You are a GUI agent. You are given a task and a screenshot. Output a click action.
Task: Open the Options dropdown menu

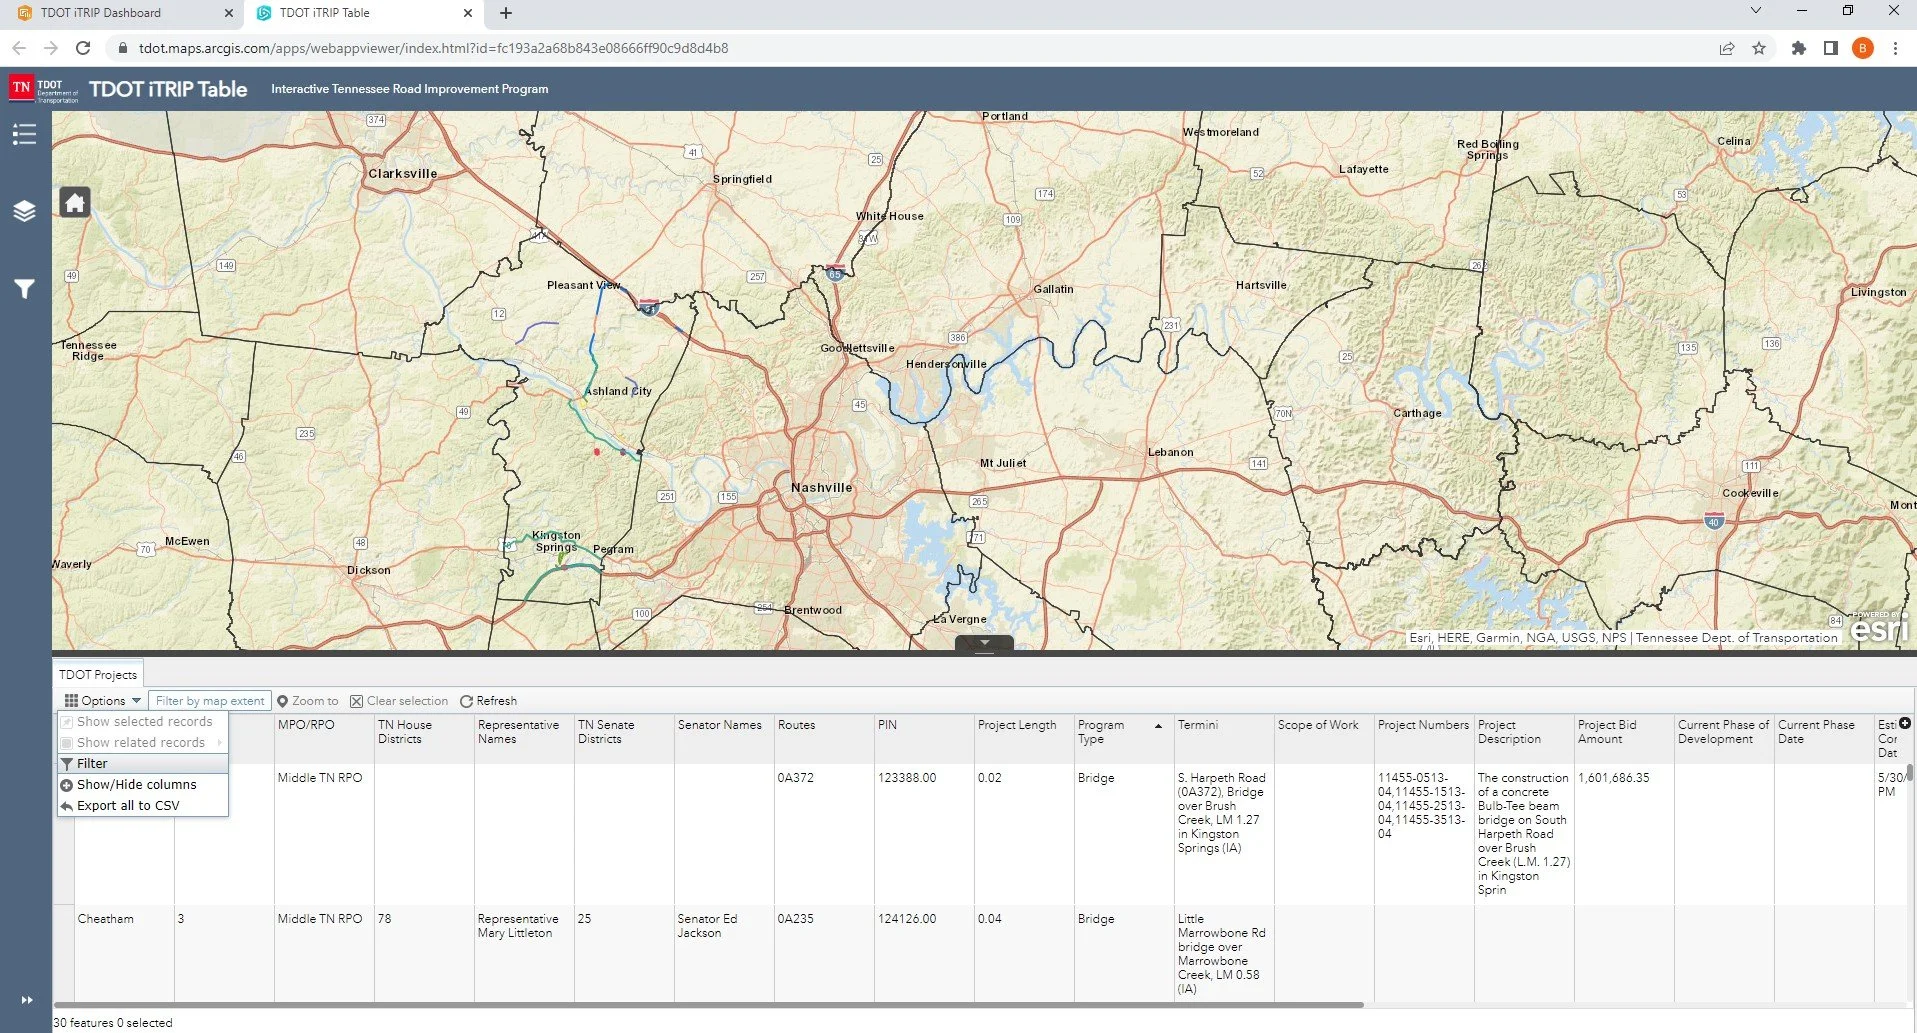(x=103, y=700)
